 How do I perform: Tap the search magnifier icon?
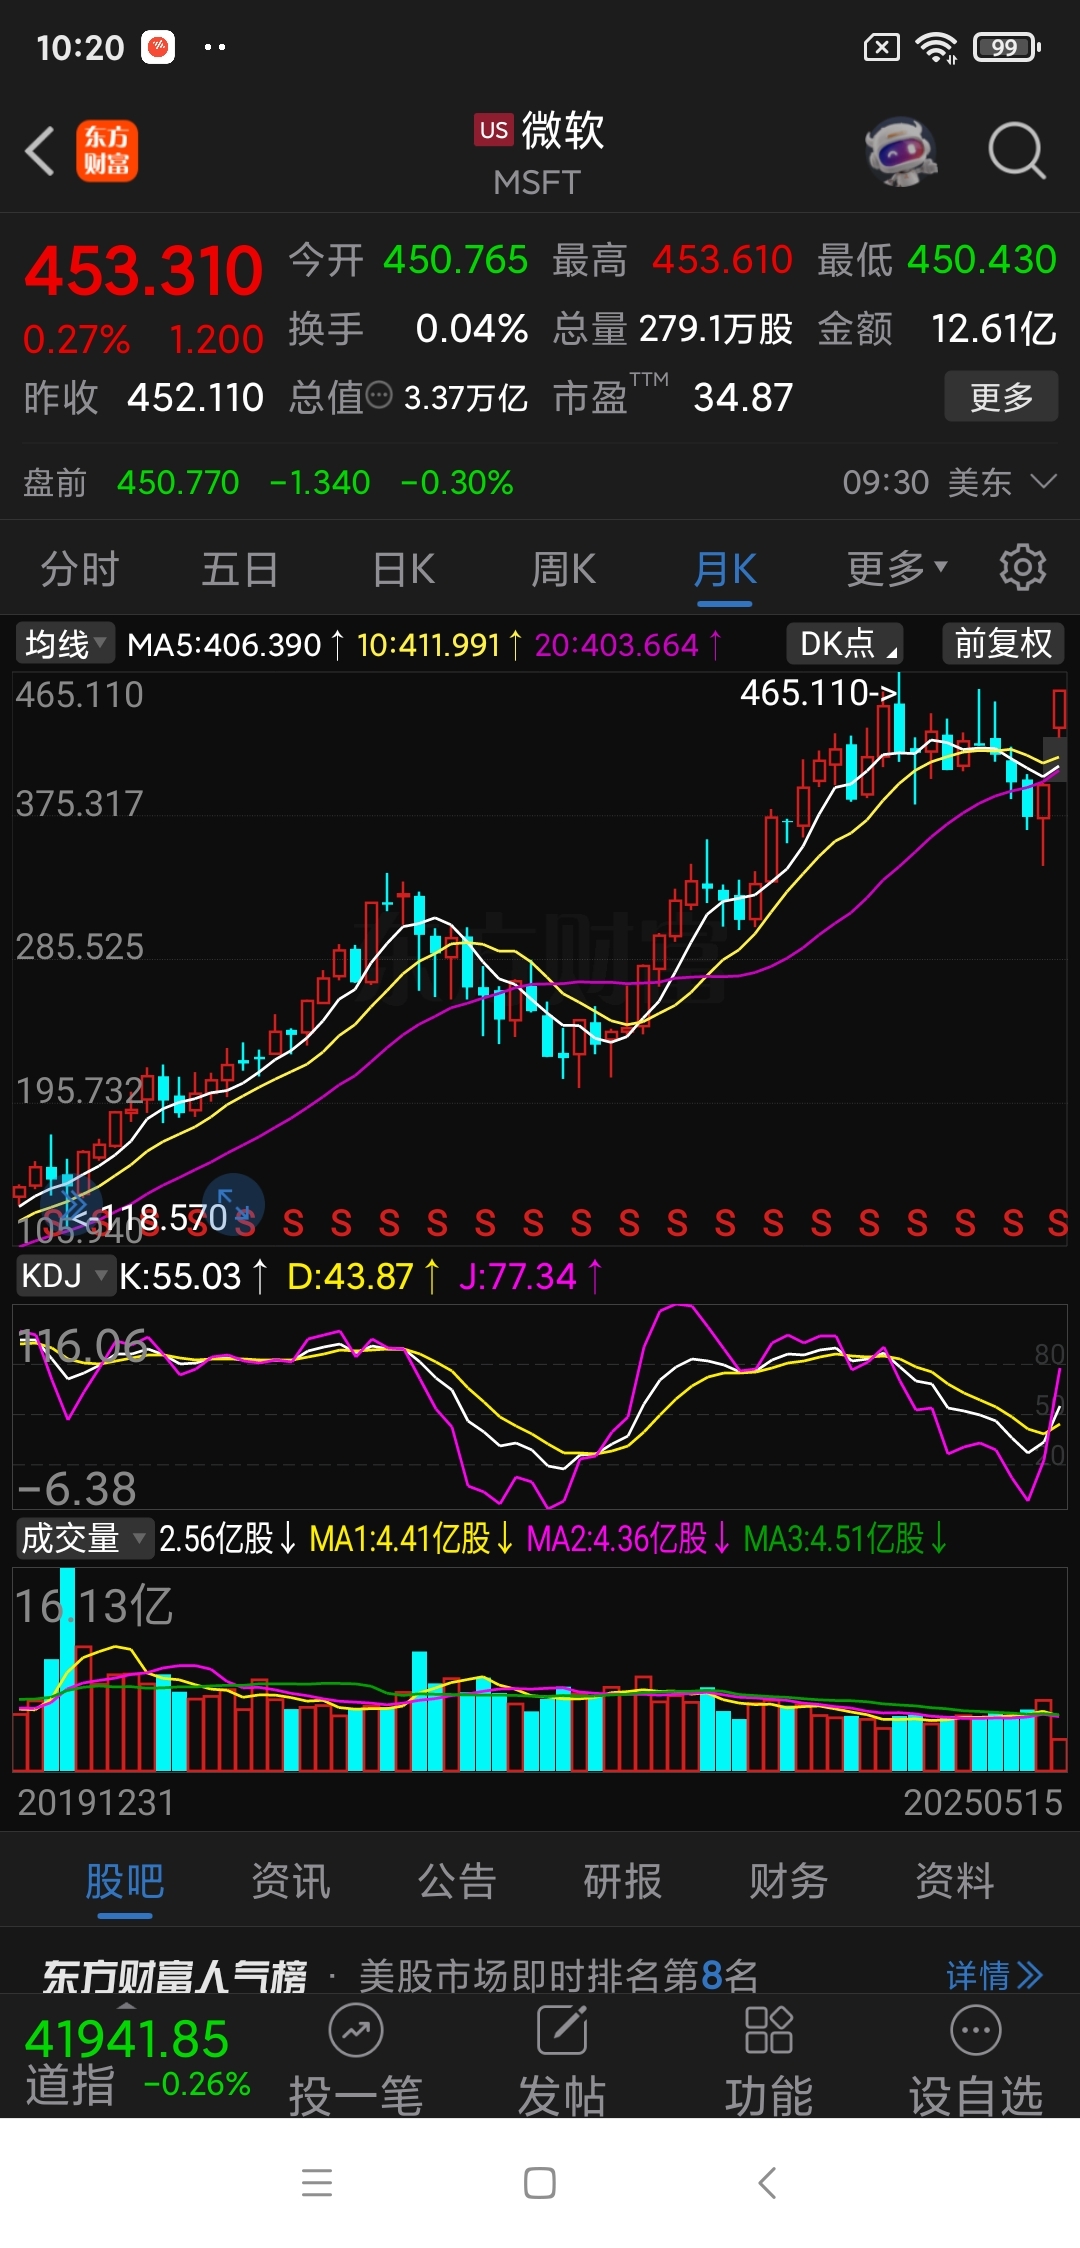(1017, 152)
